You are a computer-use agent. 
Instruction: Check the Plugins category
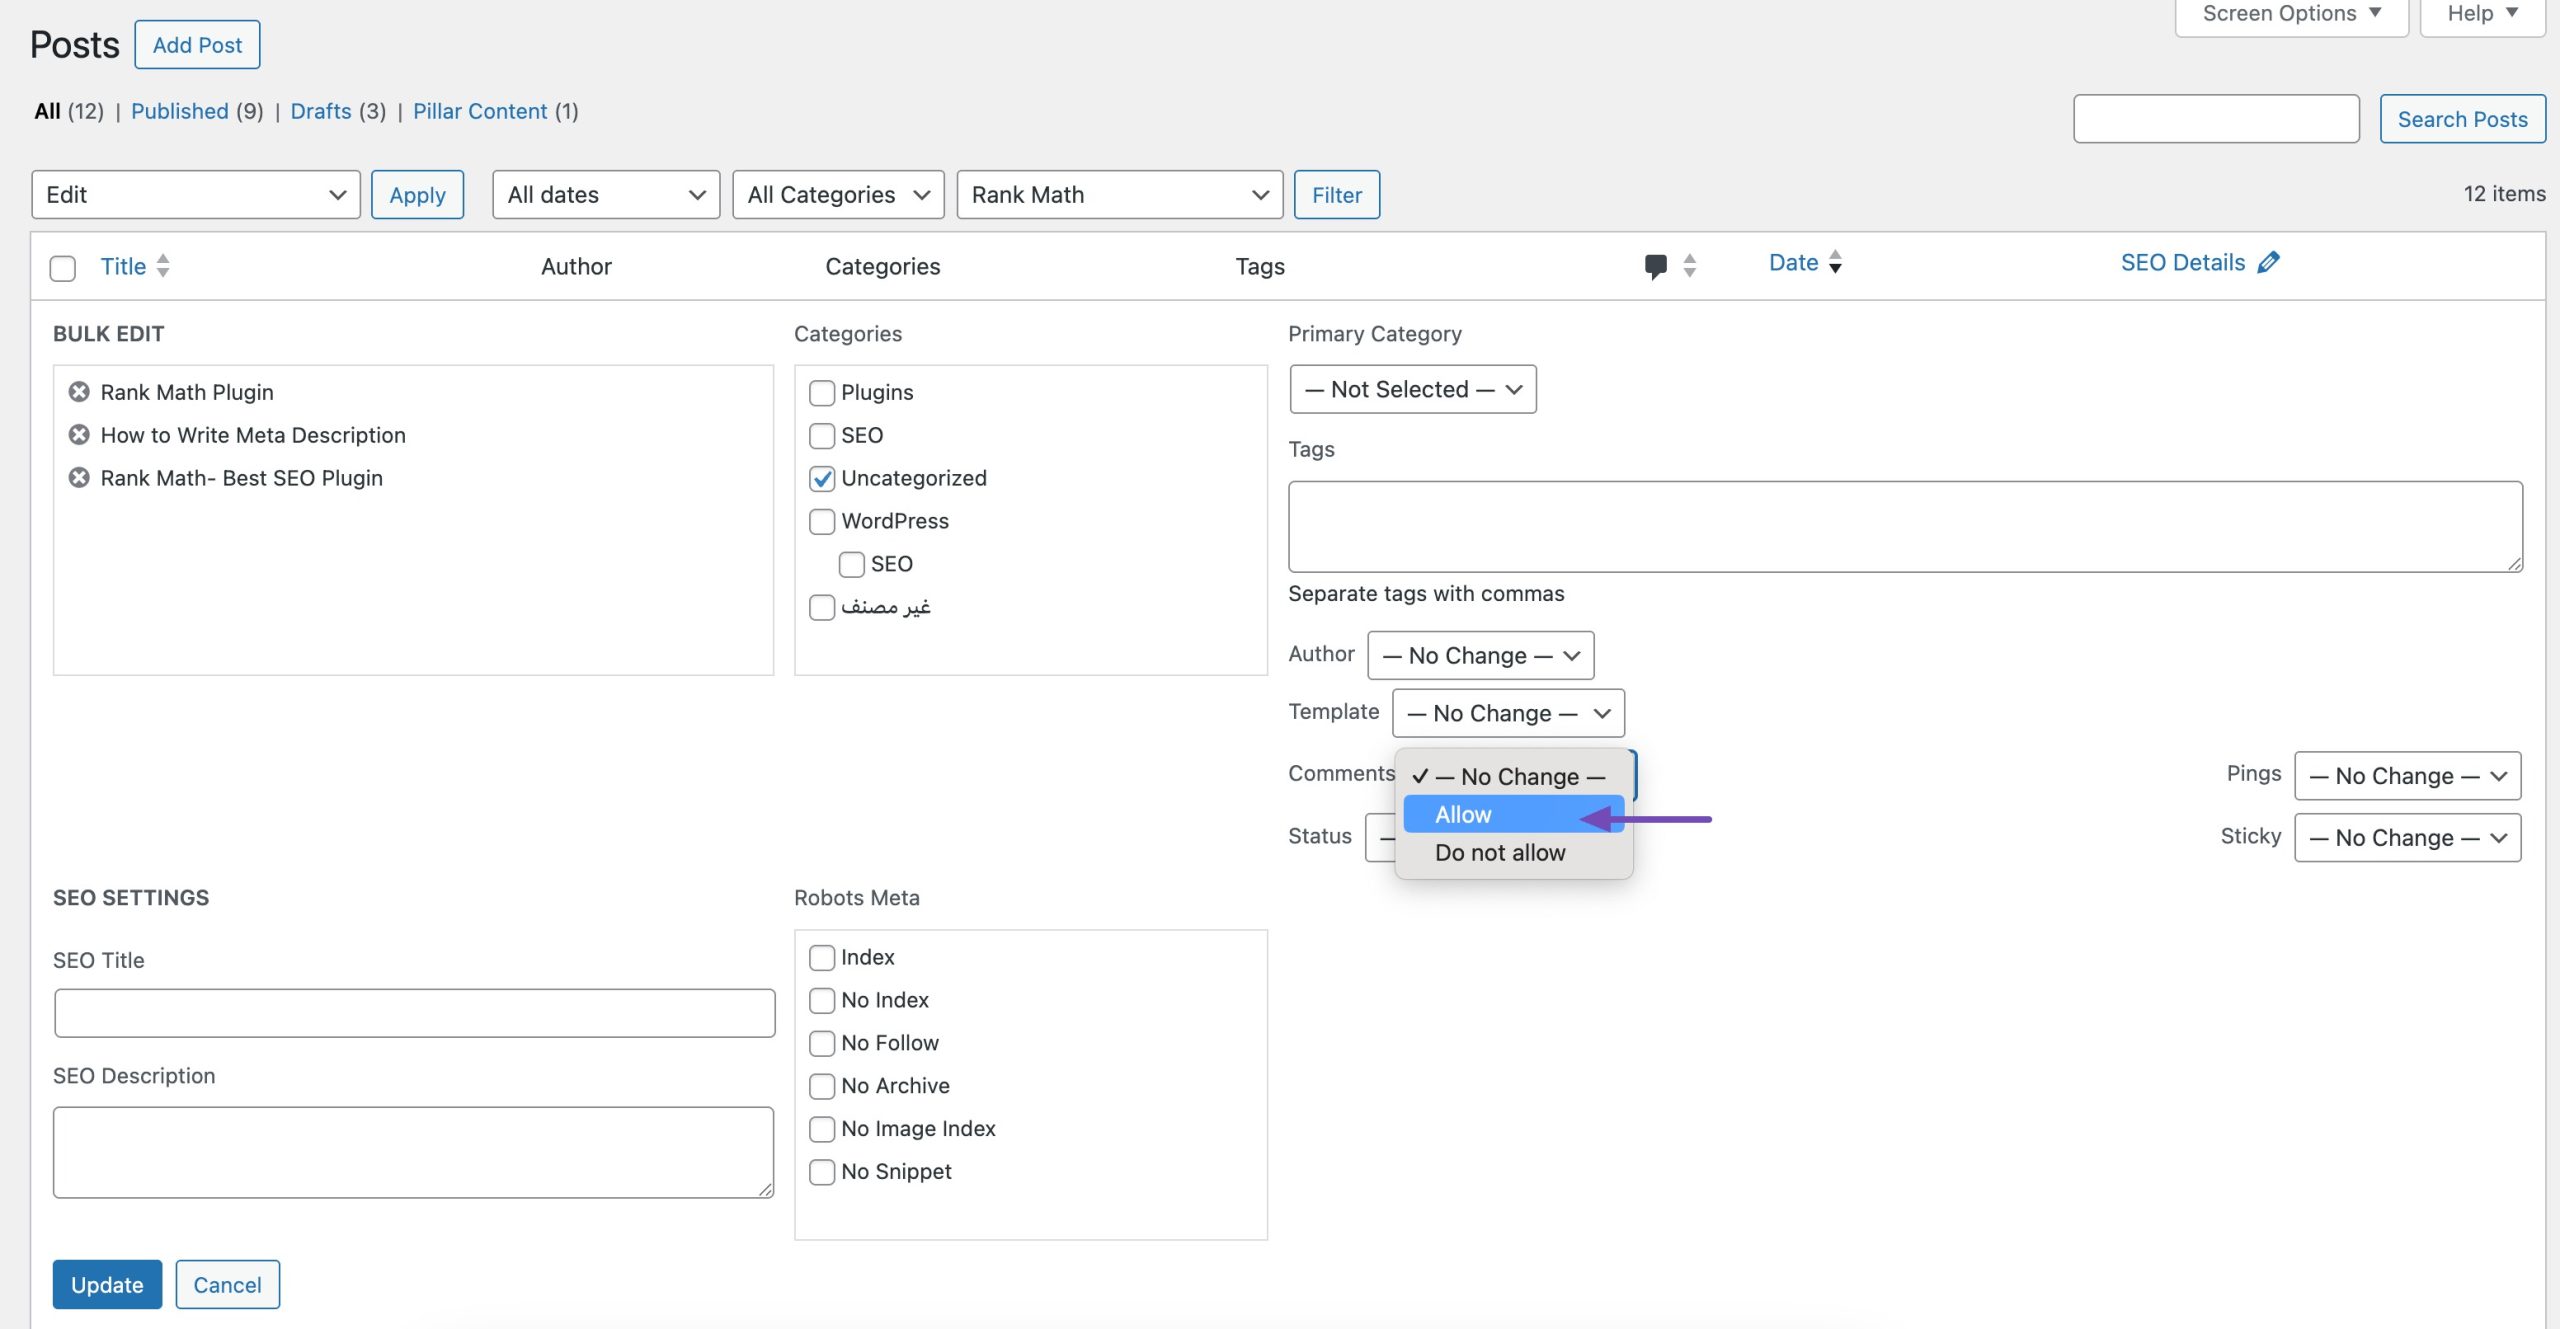[x=822, y=393]
